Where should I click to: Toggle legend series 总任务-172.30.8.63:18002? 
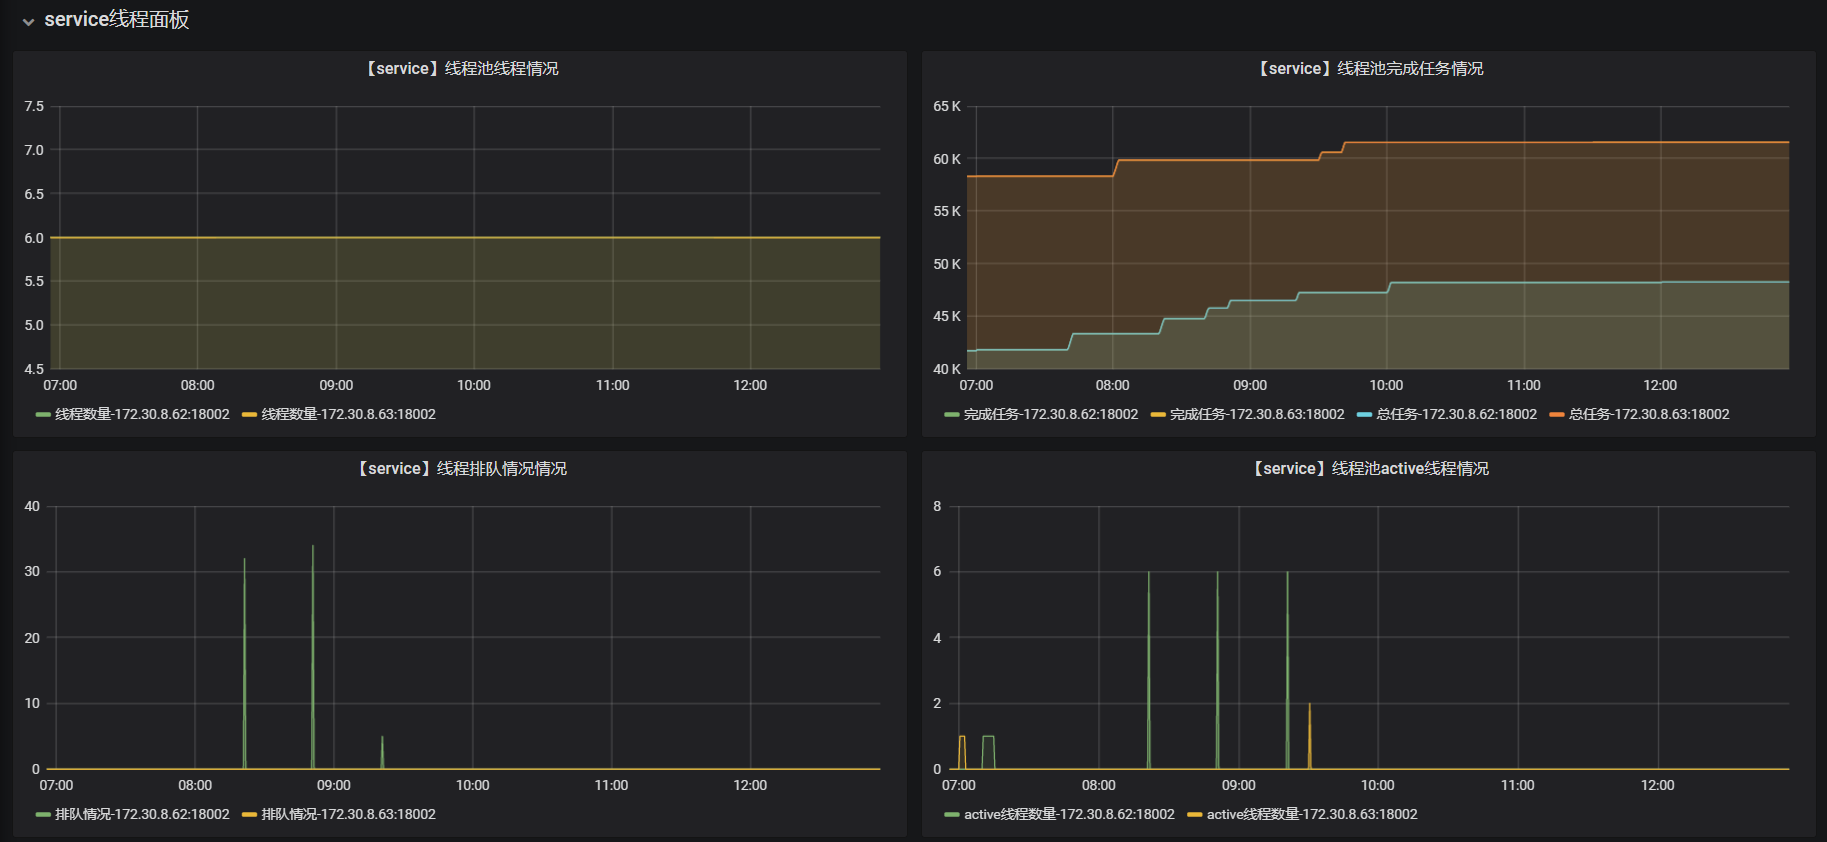pos(1649,414)
